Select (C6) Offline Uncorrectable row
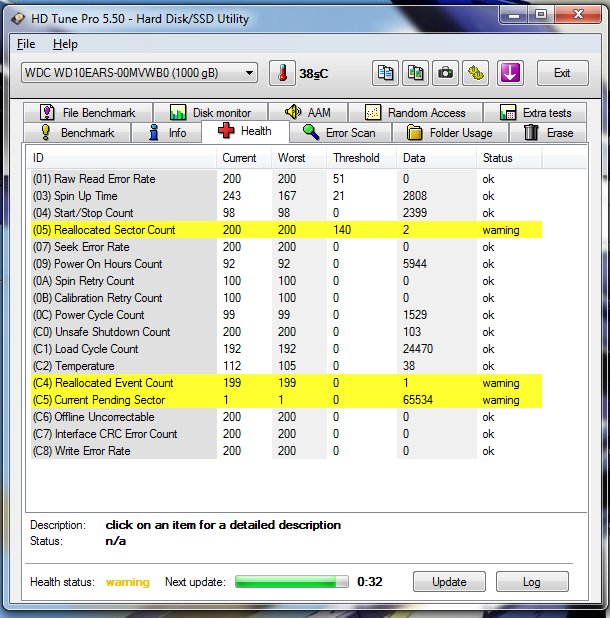The image size is (610, 618). [286, 417]
